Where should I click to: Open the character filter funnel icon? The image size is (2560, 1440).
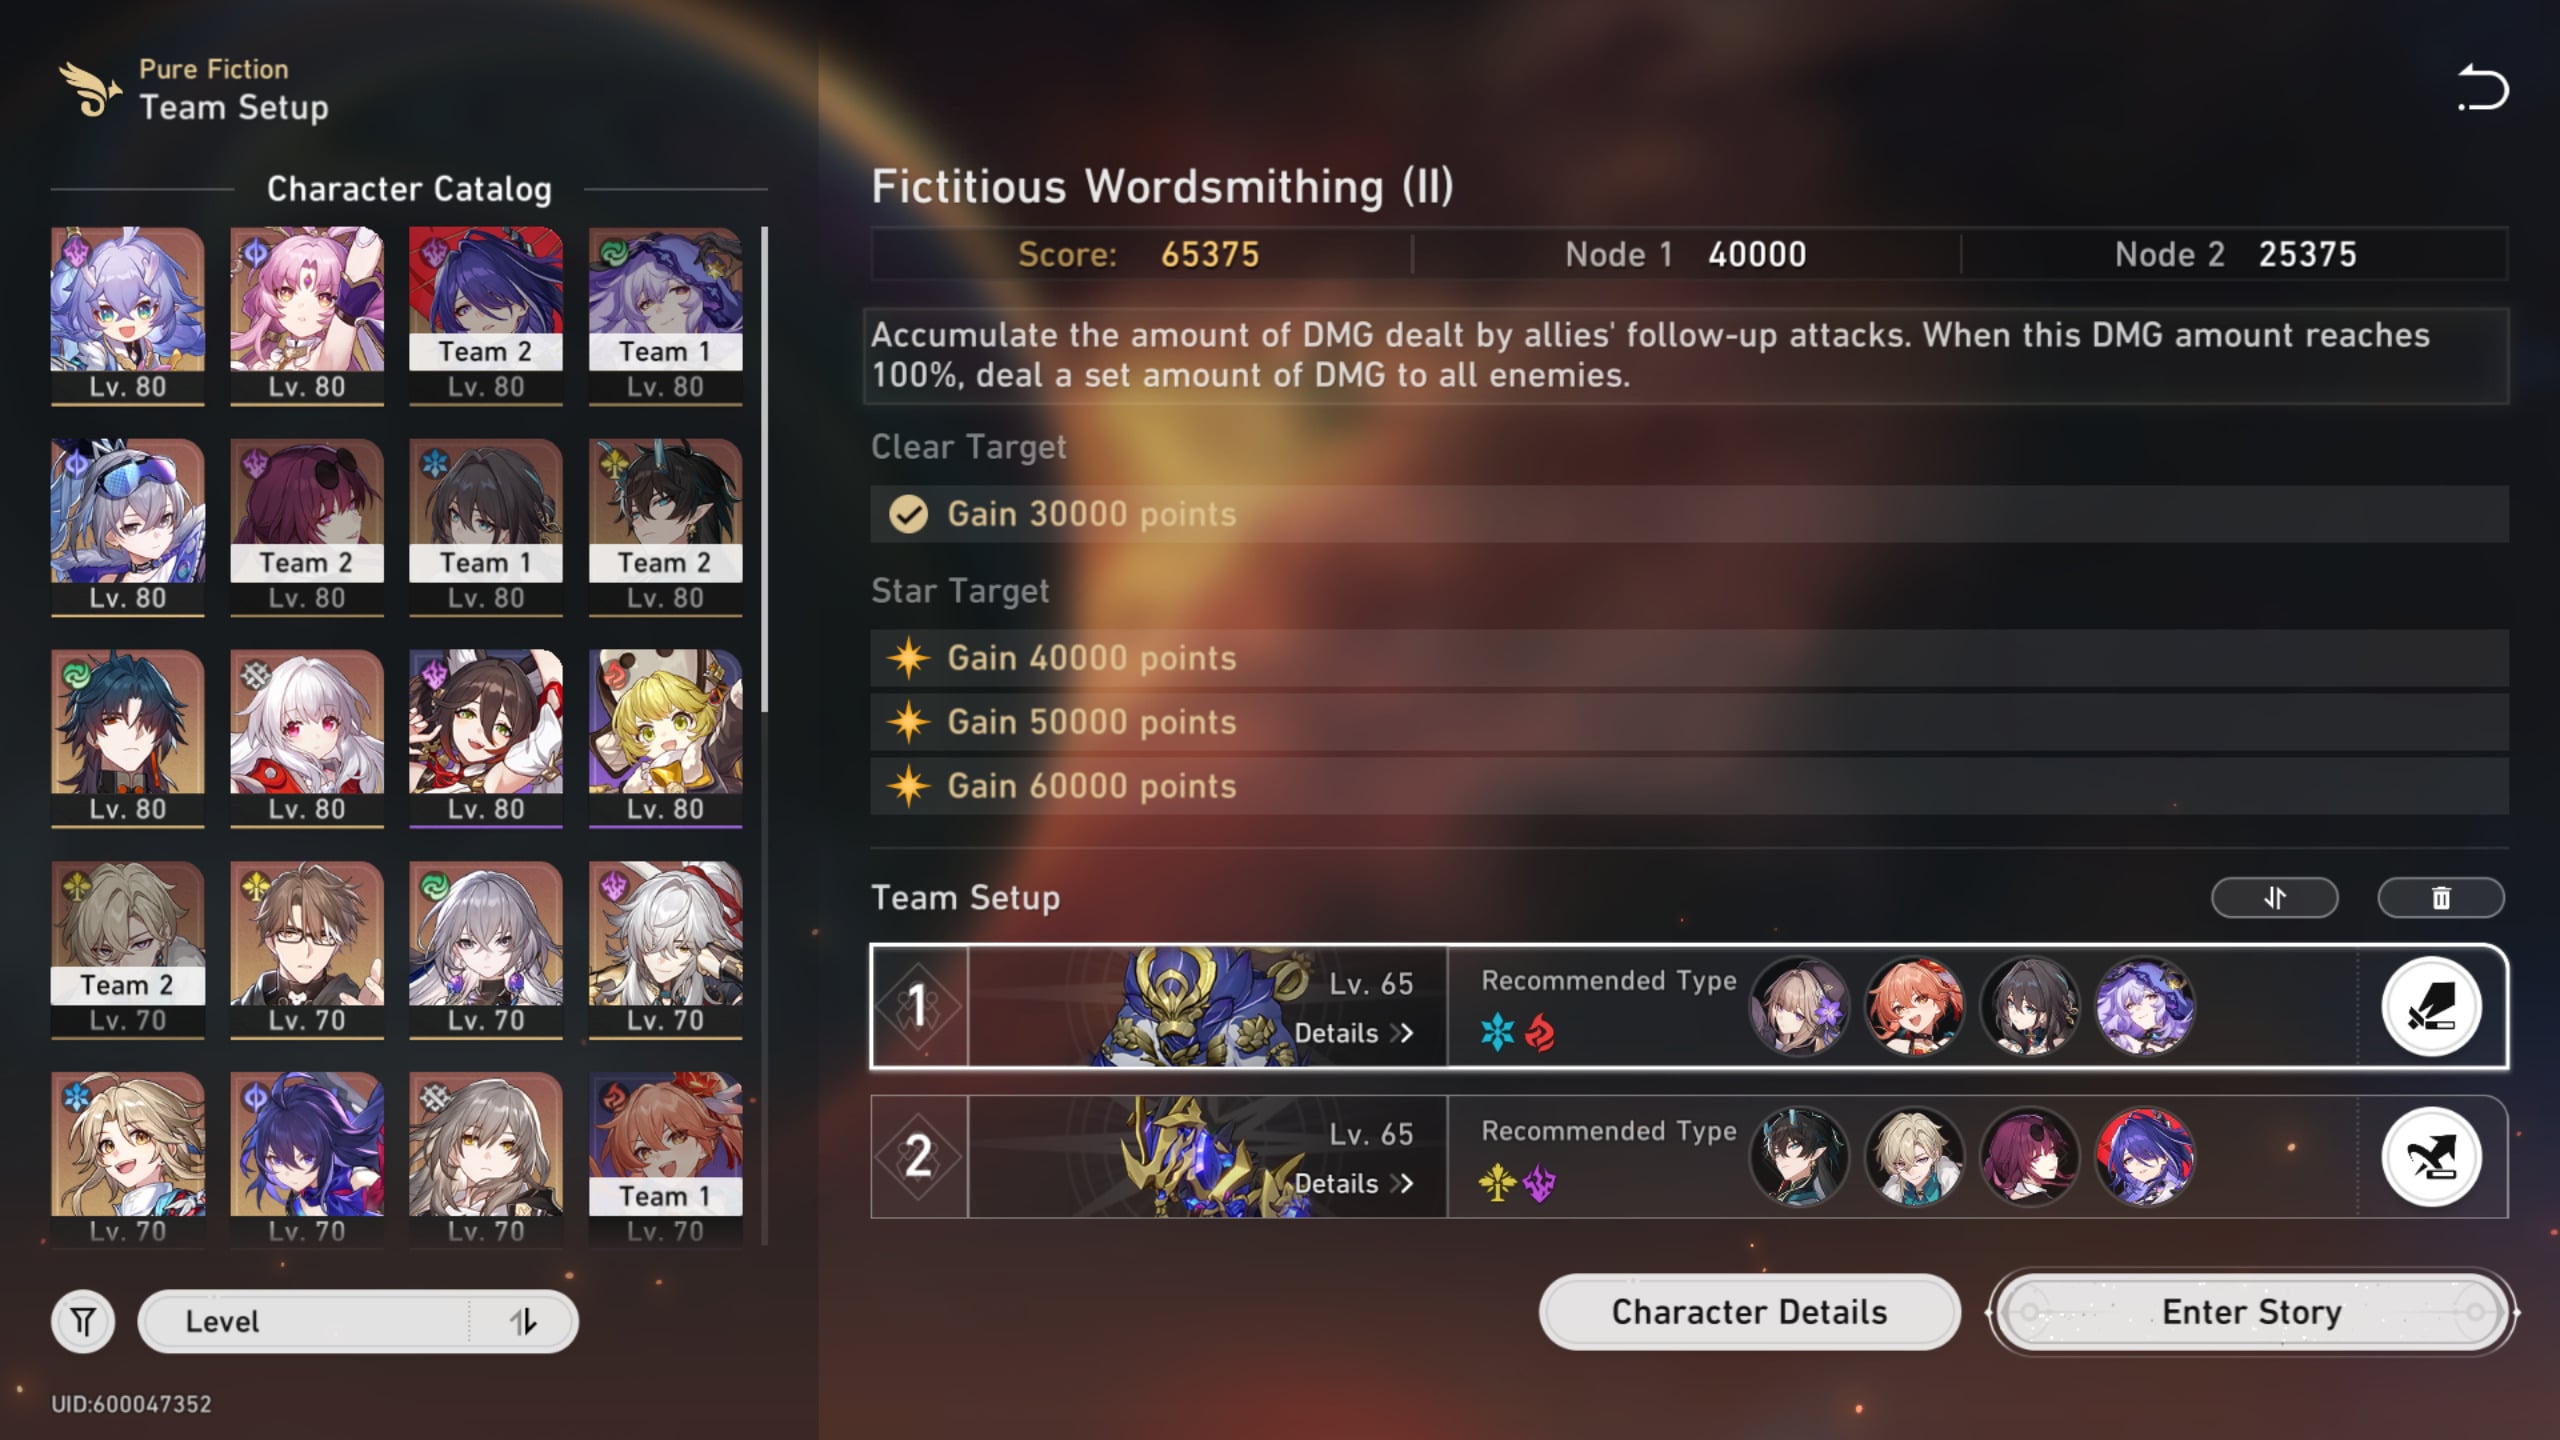(x=83, y=1321)
